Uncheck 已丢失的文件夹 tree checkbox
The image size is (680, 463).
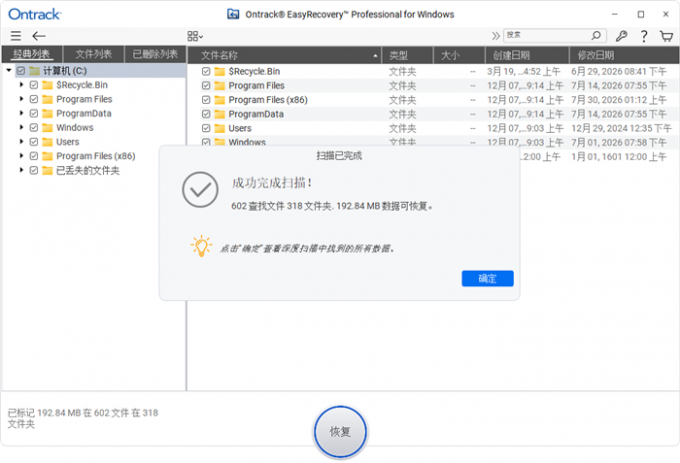(x=34, y=170)
